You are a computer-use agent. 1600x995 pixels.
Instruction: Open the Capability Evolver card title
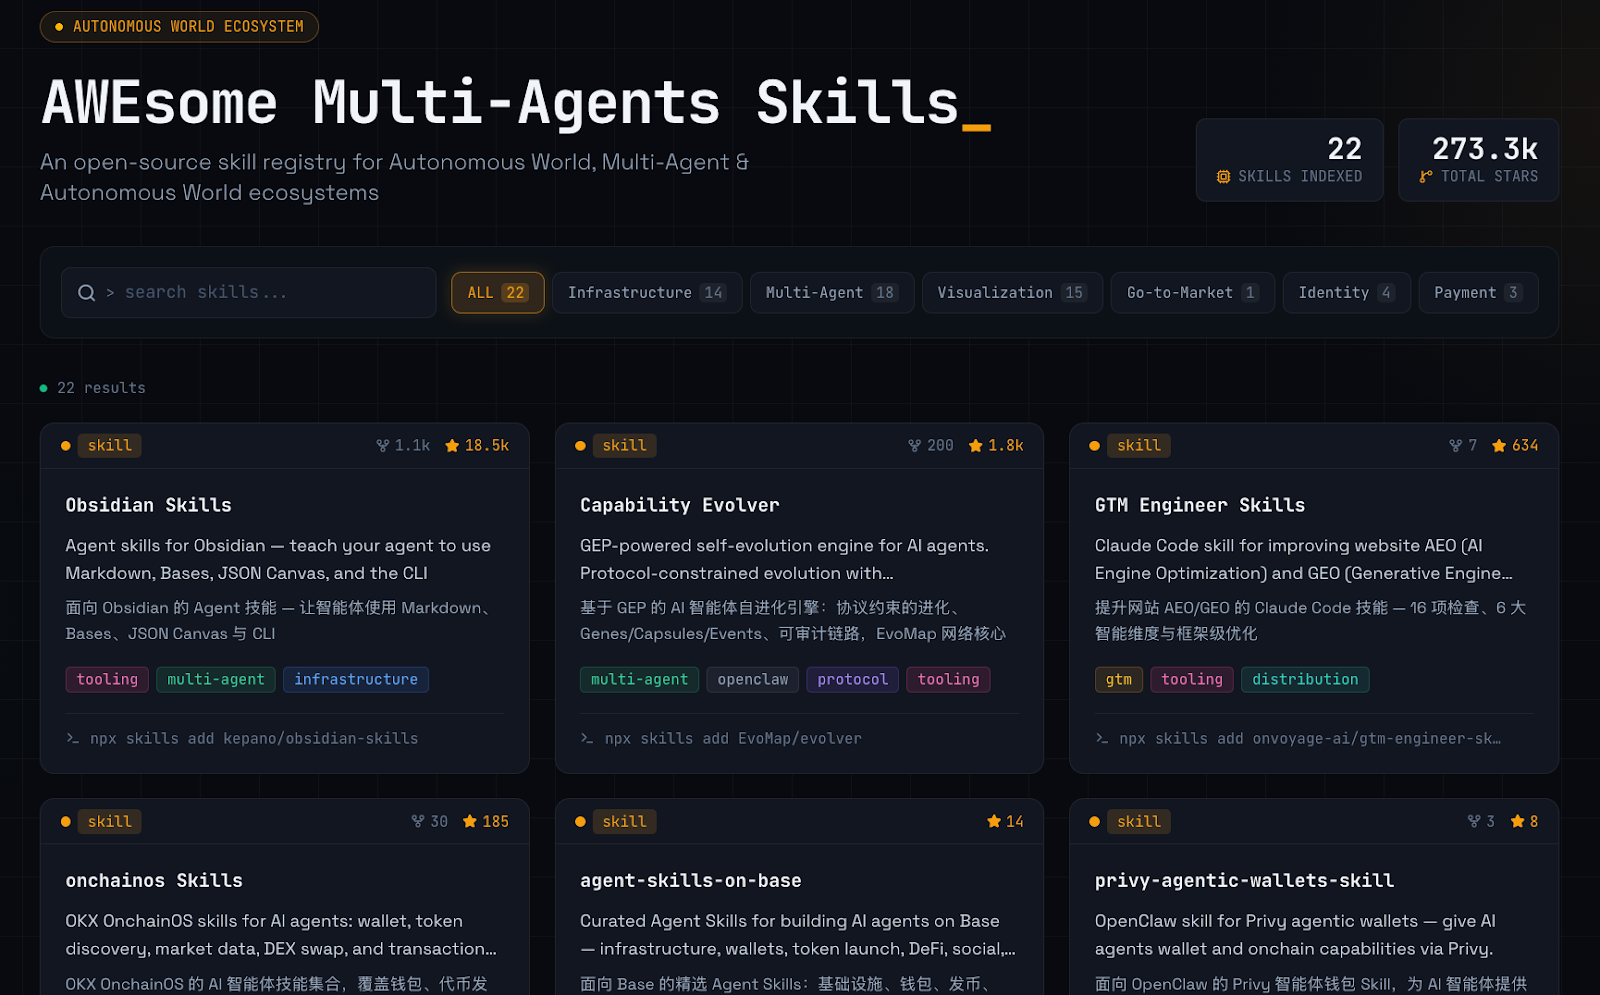(x=680, y=505)
